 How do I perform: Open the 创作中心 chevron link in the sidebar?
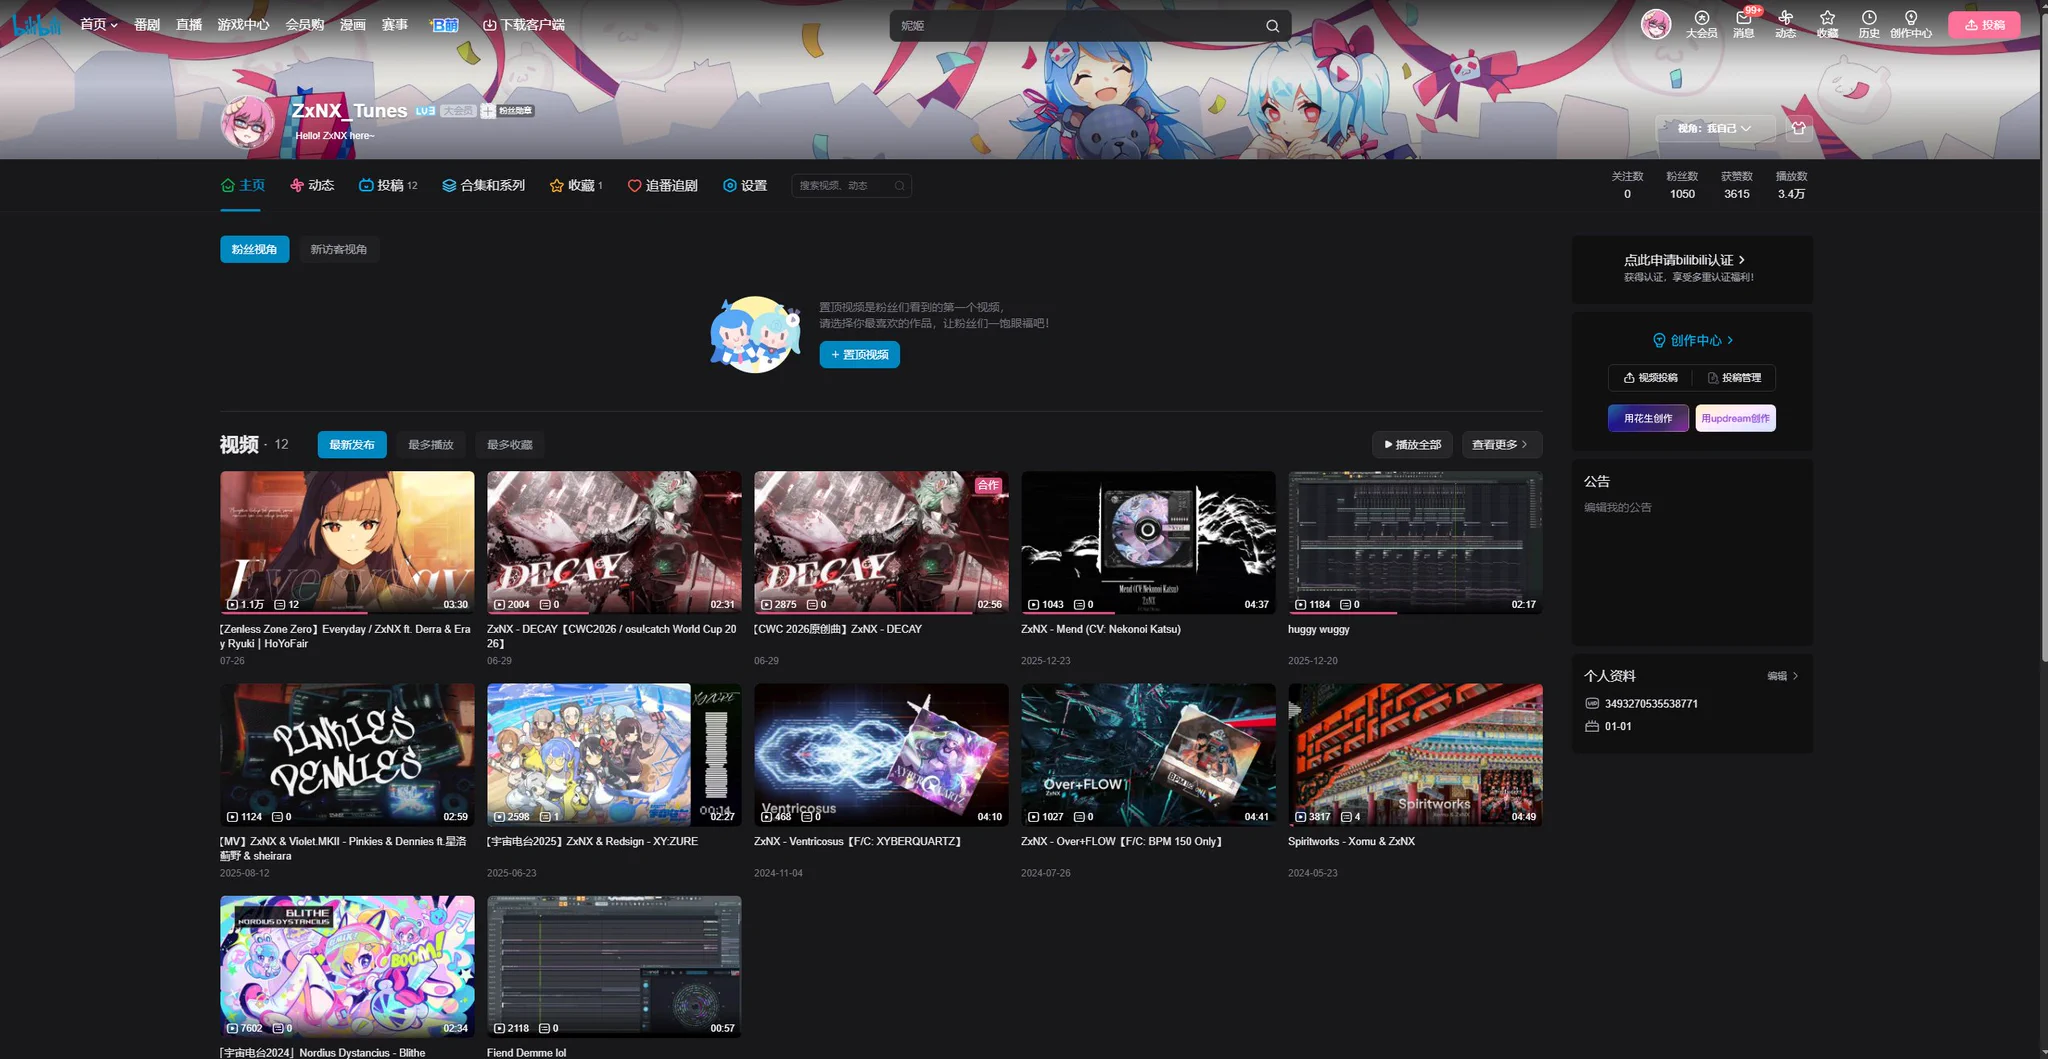pyautogui.click(x=1730, y=341)
